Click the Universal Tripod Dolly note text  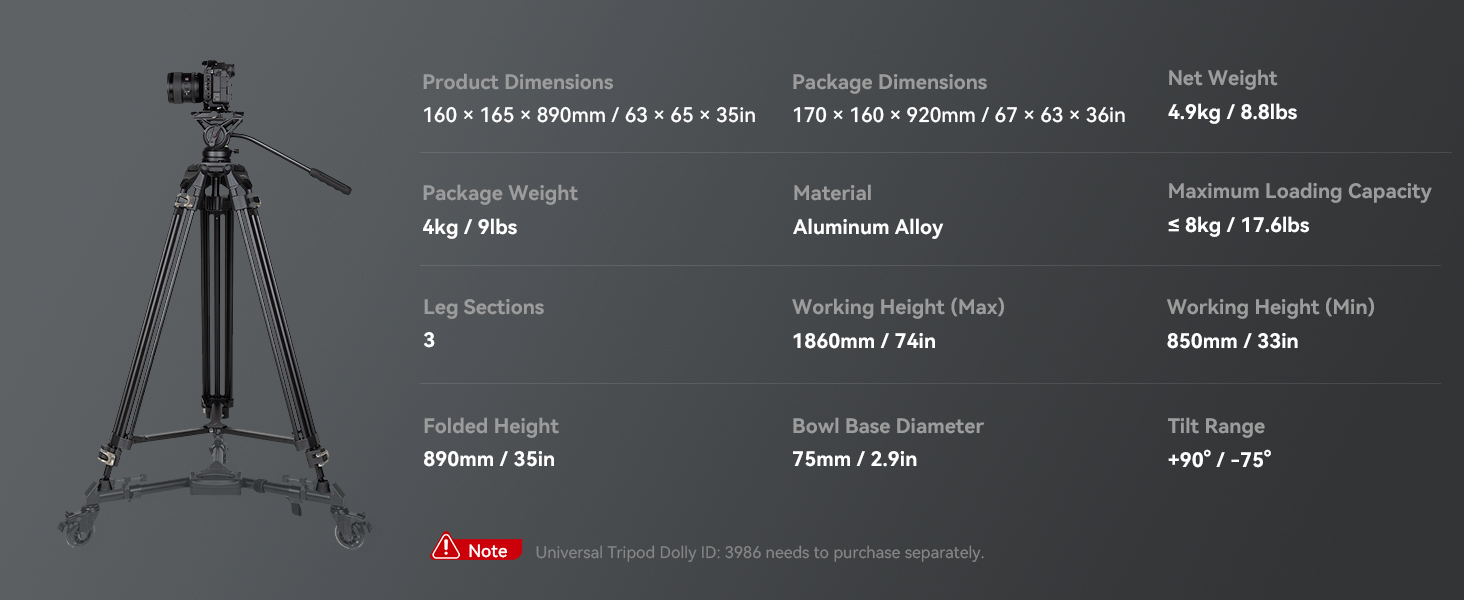(x=759, y=552)
